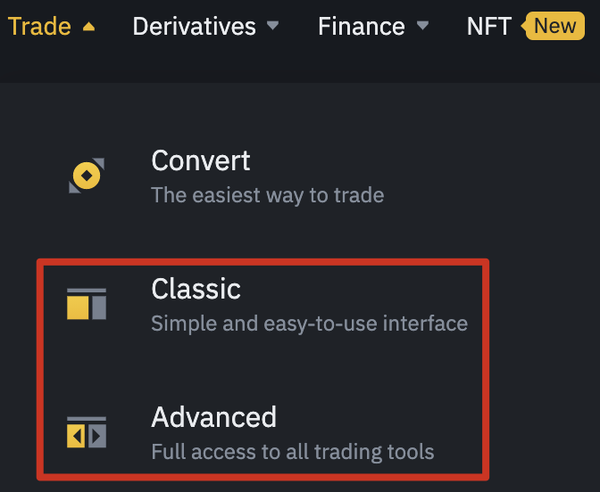Click the Advanced trading interface icon
Viewport: 600px width, 492px height.
pyautogui.click(x=86, y=432)
